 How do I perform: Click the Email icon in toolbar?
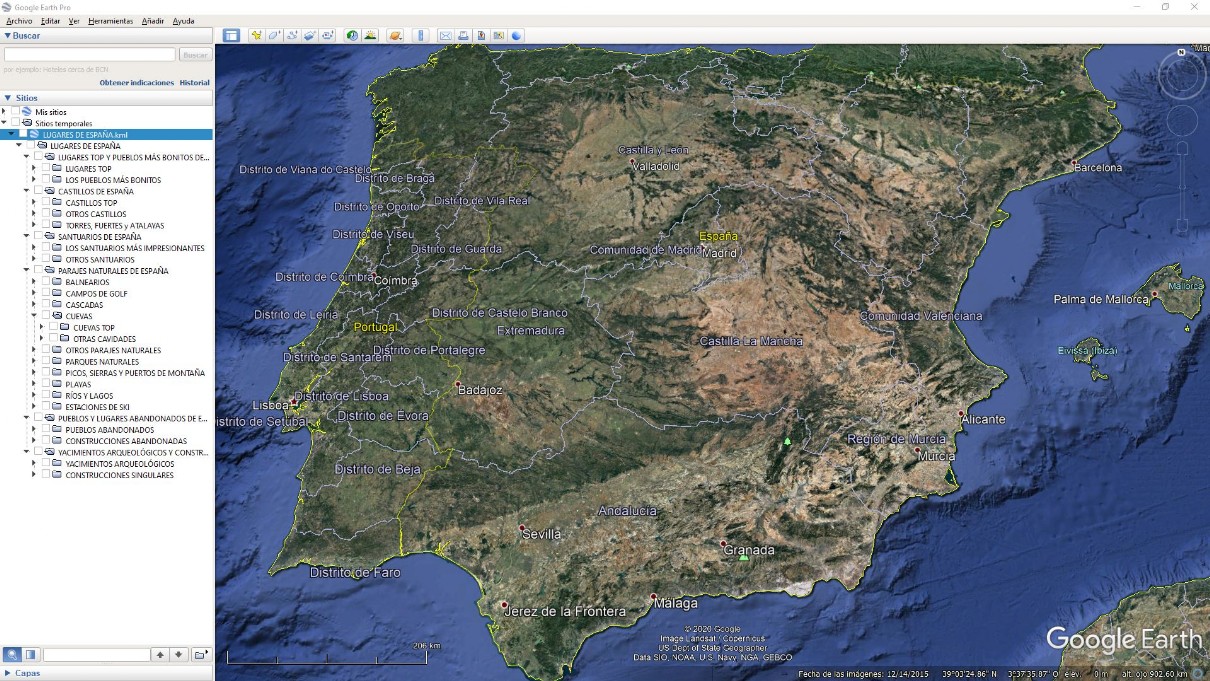pos(445,35)
